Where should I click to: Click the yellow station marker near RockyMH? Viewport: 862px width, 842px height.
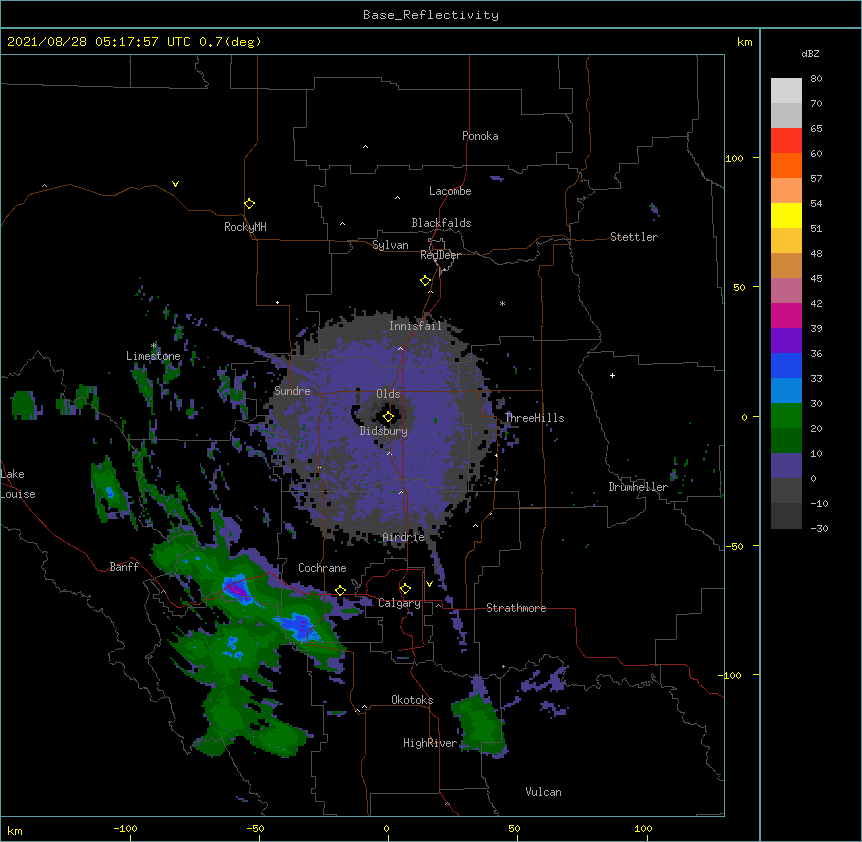tap(249, 204)
